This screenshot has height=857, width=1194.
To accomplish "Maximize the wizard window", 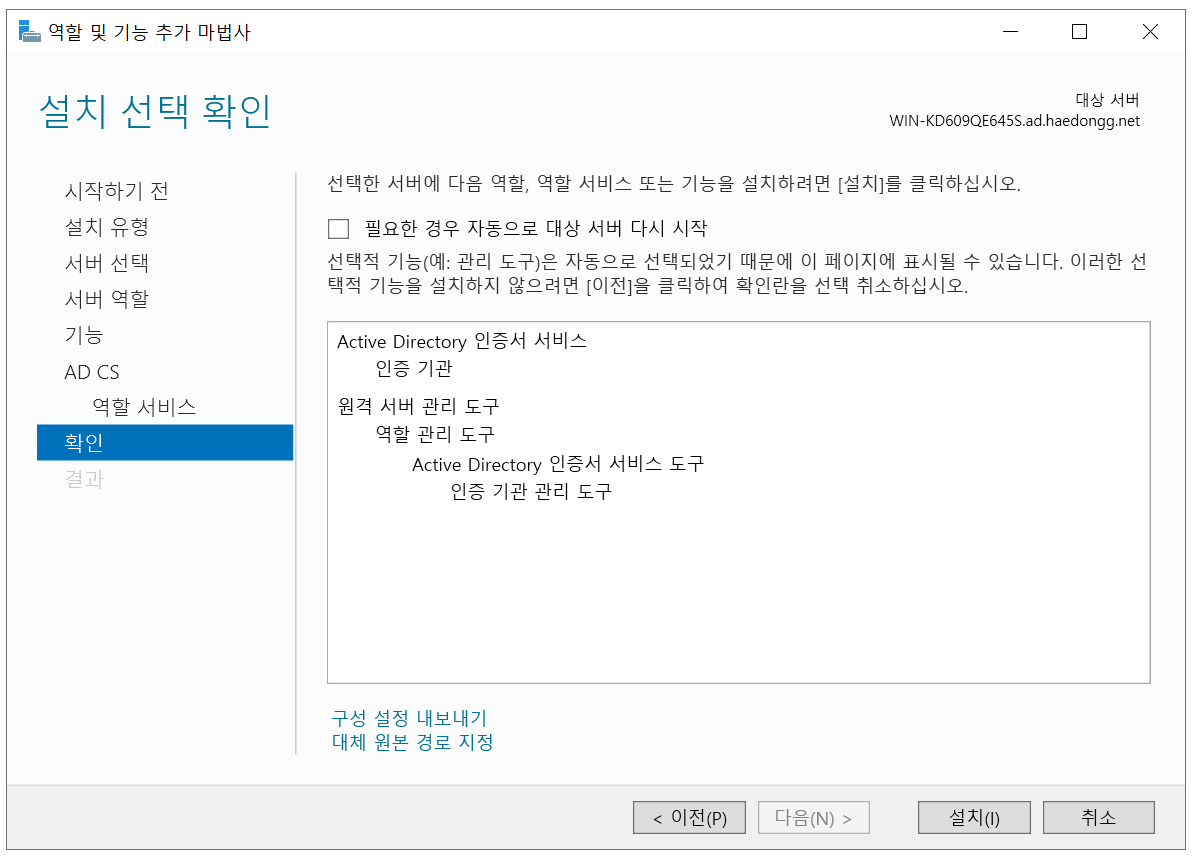I will coord(1079,31).
